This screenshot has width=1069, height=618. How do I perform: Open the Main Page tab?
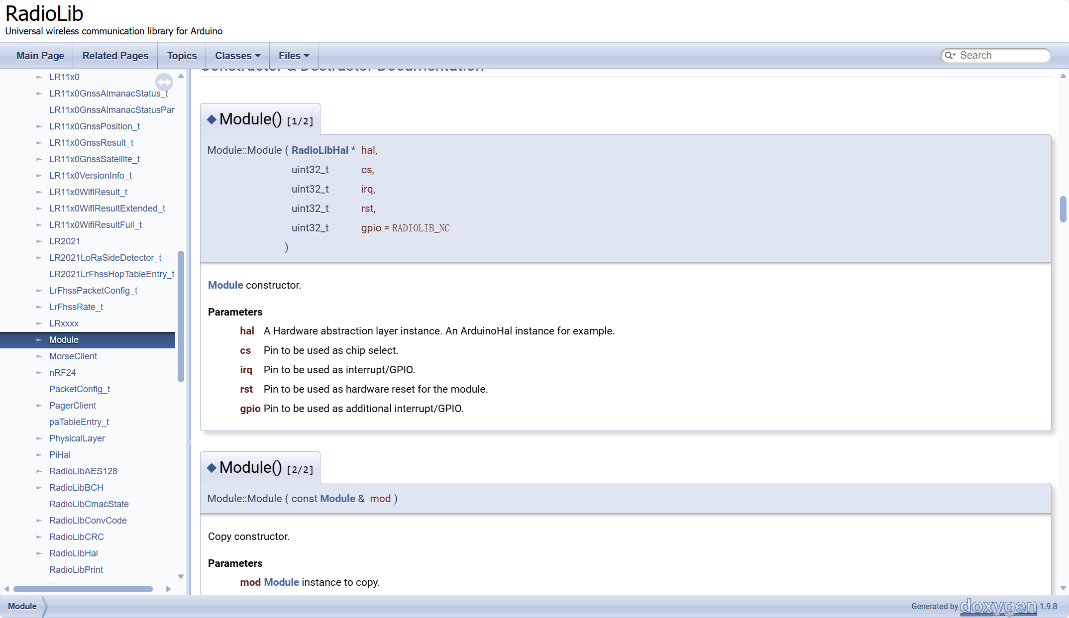40,55
